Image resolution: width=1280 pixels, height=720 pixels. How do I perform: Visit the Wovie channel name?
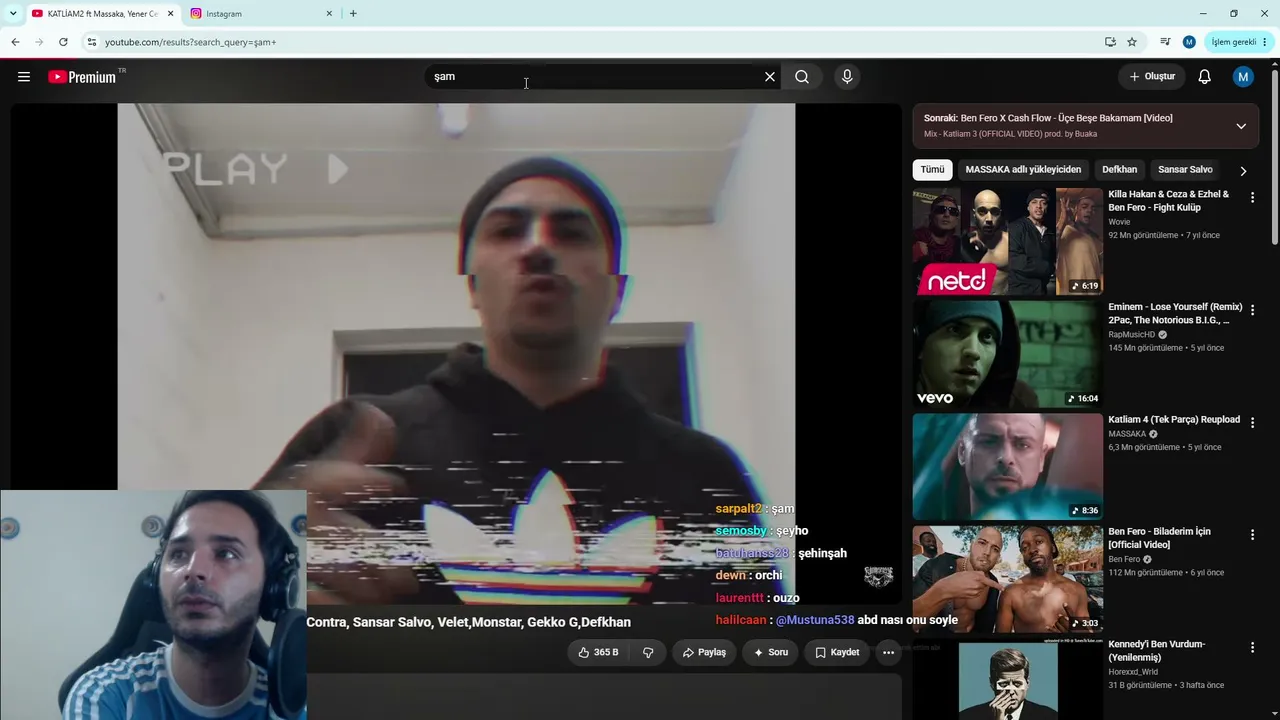pyautogui.click(x=1119, y=222)
